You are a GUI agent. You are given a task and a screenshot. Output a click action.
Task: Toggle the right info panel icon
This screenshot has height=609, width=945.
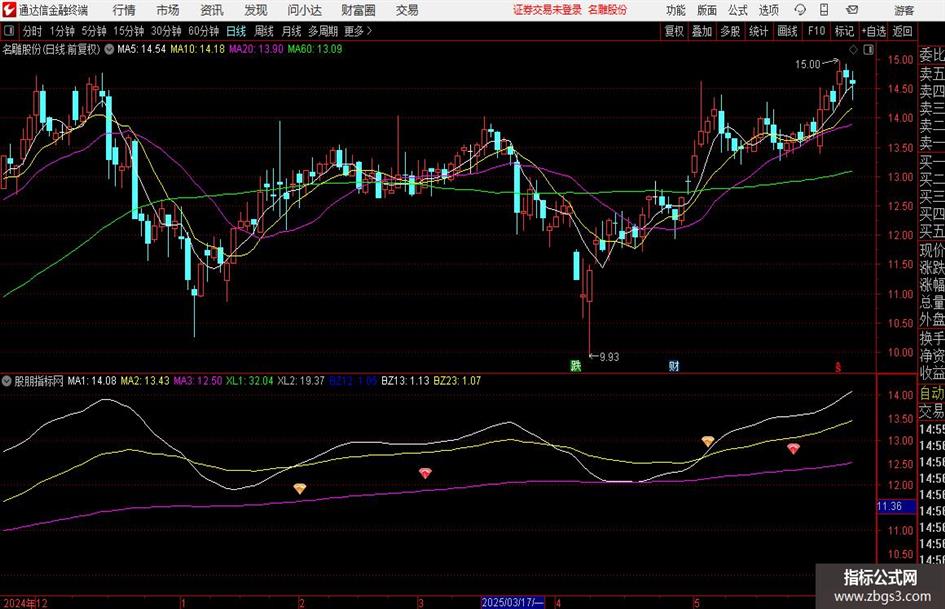tap(868, 50)
